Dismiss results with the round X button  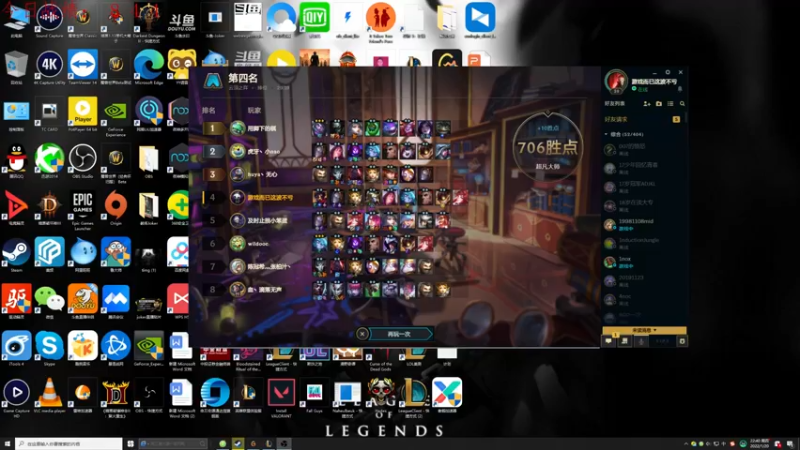(362, 334)
